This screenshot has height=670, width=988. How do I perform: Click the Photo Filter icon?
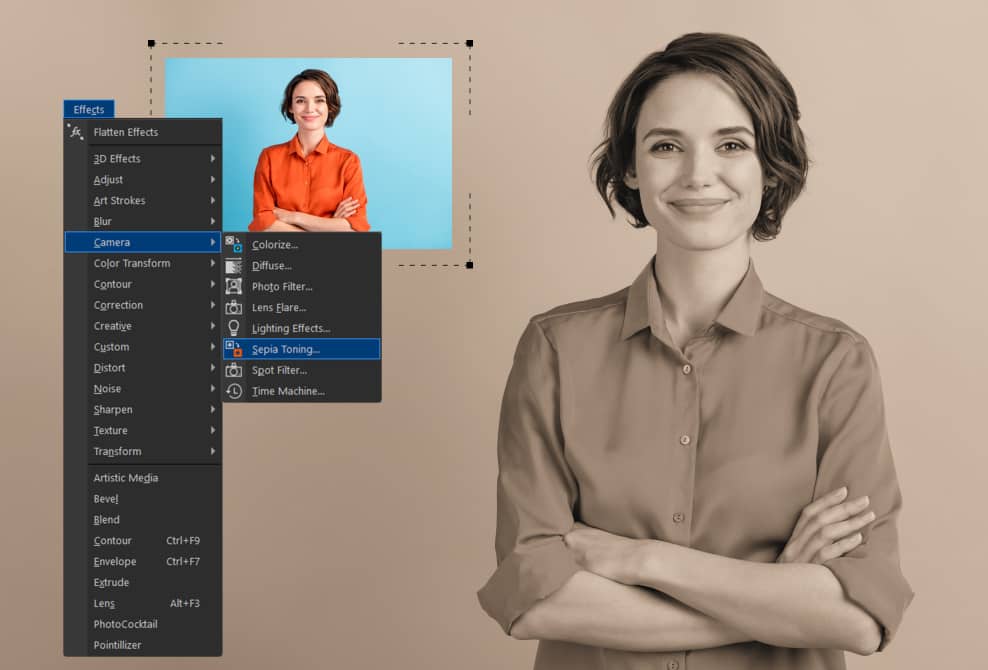click(x=234, y=287)
